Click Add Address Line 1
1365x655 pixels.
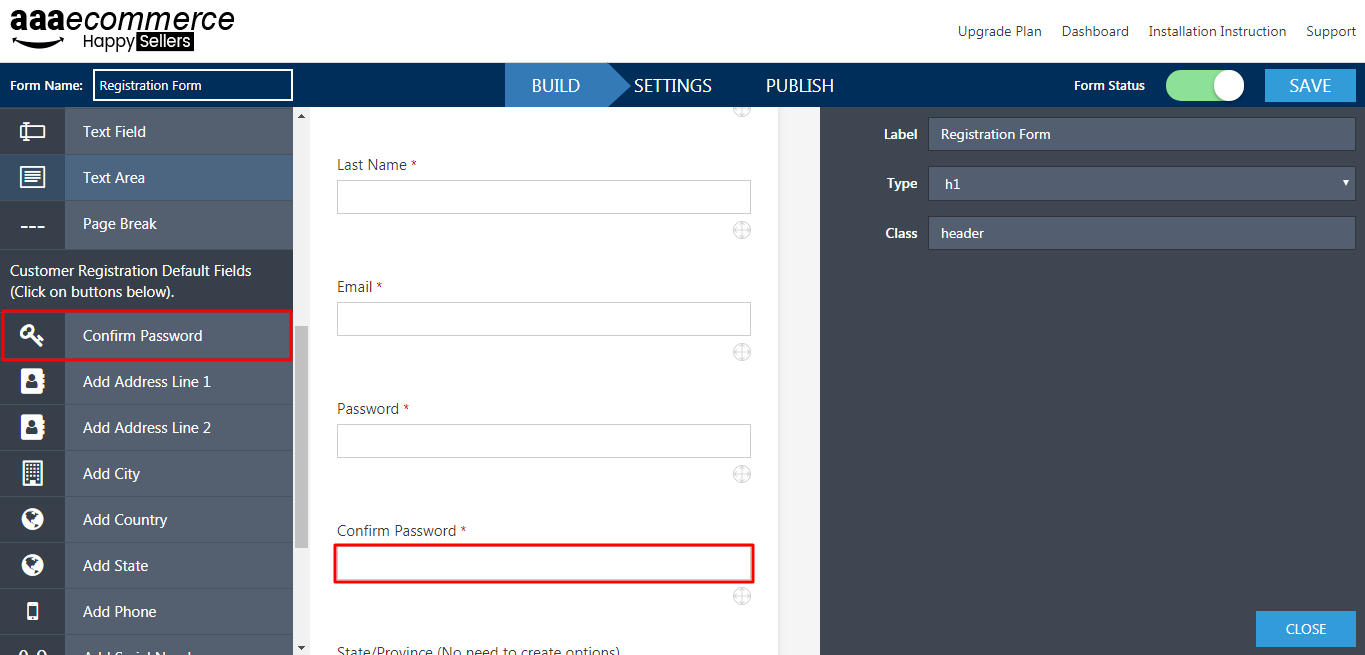[x=146, y=382]
